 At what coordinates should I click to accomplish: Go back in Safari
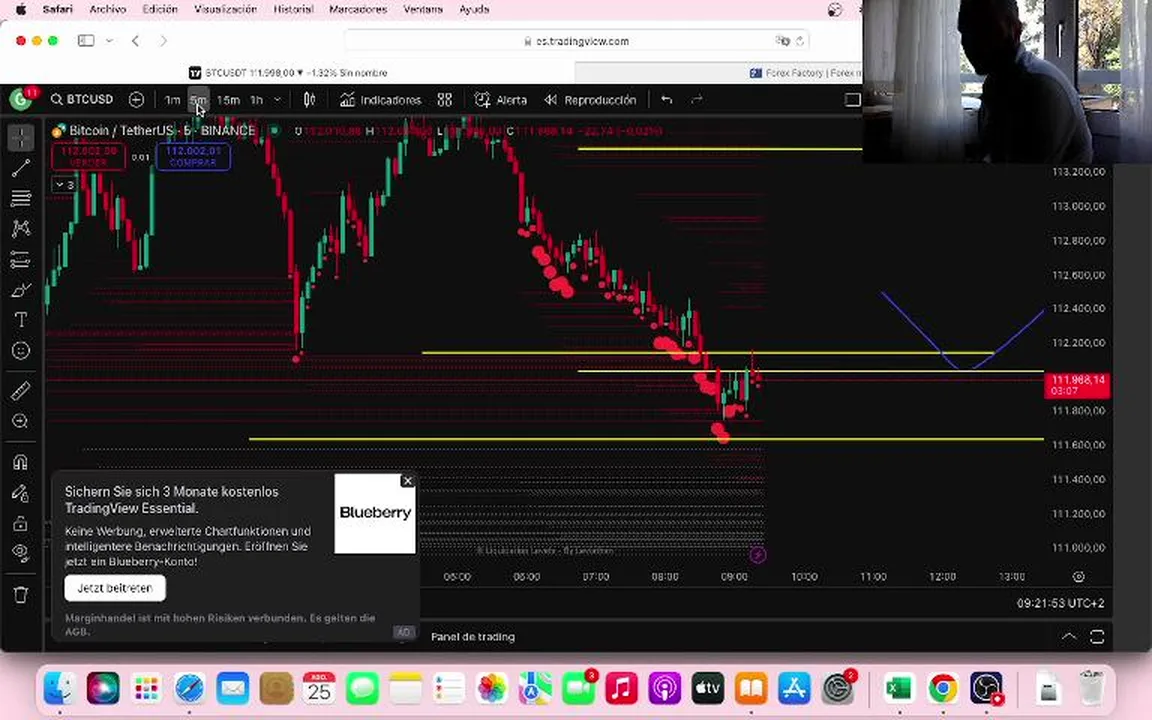click(135, 41)
